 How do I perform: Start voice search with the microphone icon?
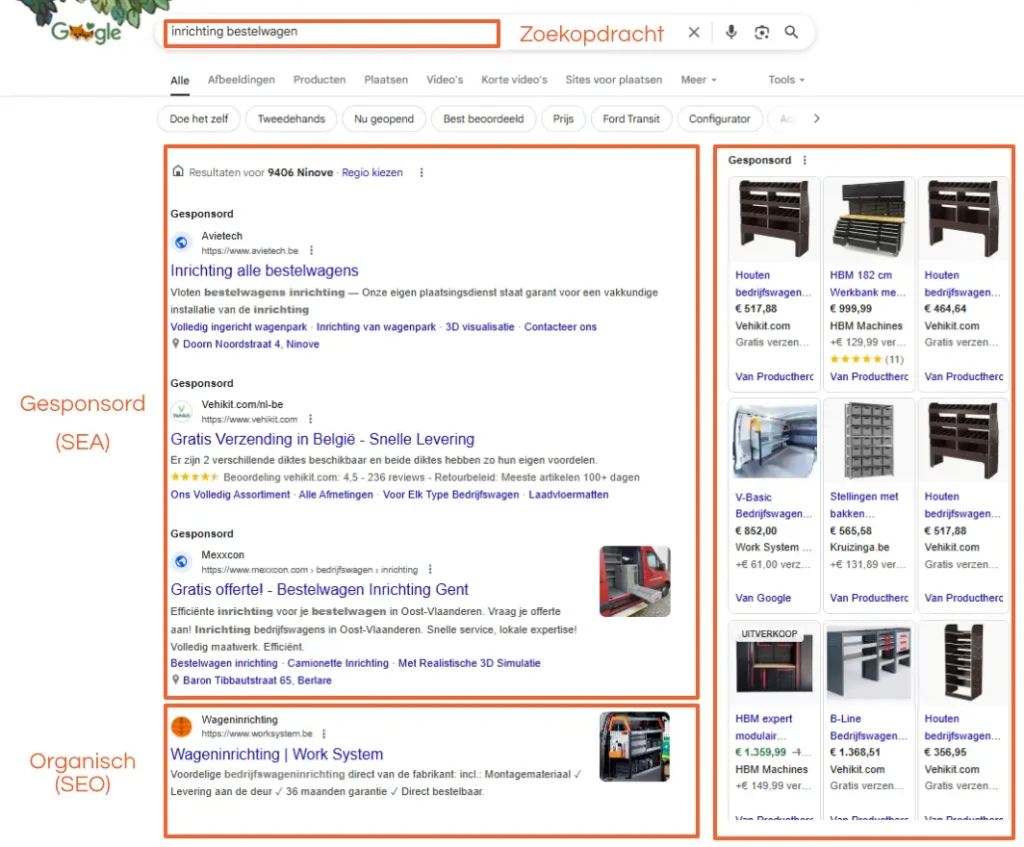(731, 33)
